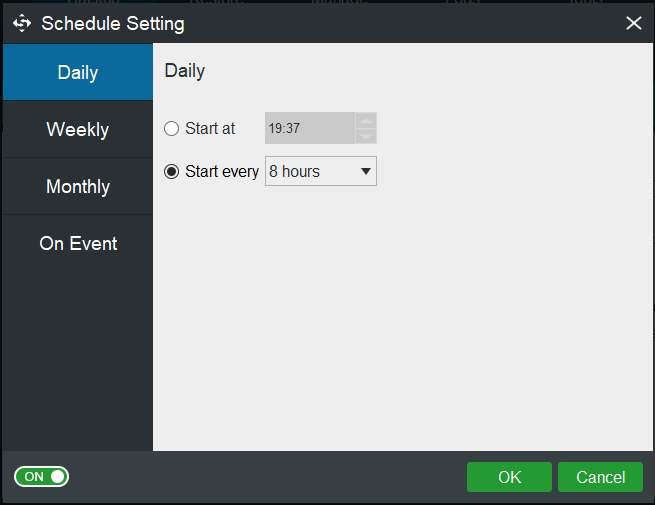Close the Schedule Setting dialog
This screenshot has width=655, height=505.
(x=633, y=23)
